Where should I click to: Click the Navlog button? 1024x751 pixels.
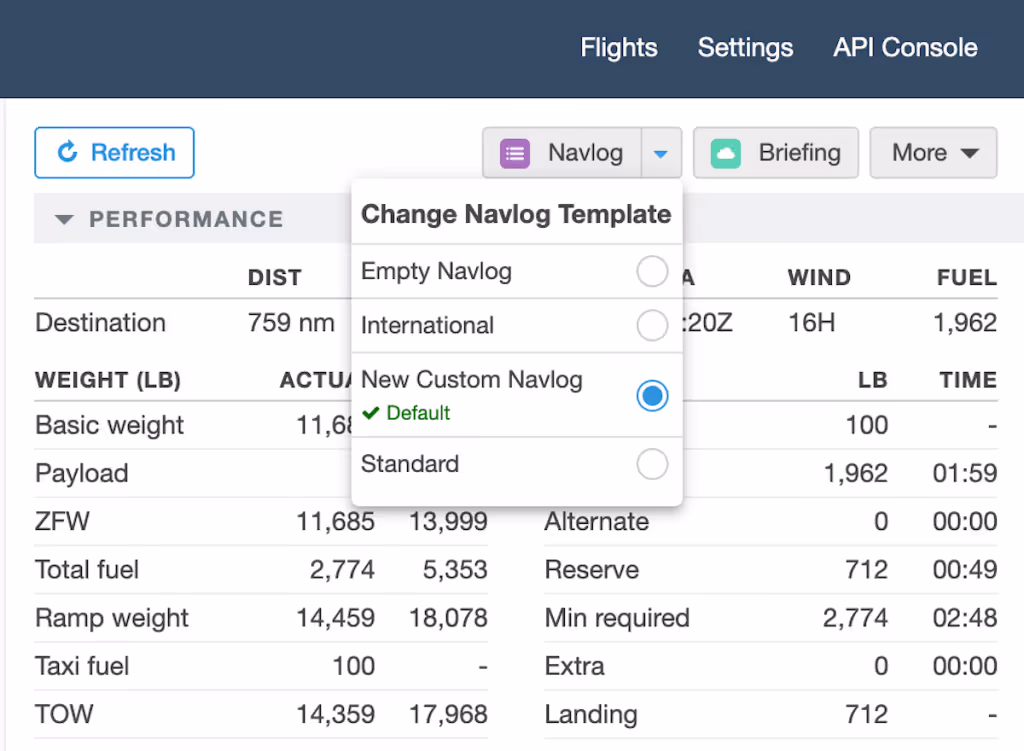pos(562,153)
